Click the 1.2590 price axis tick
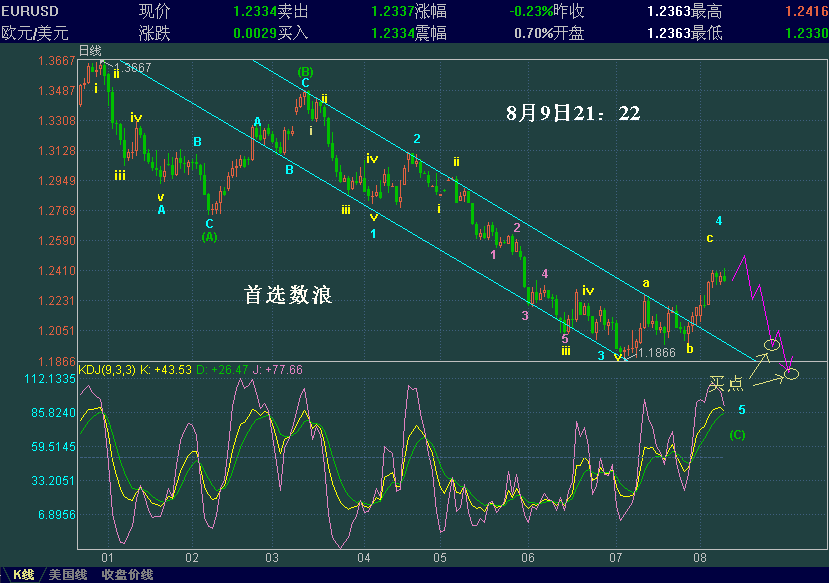Image resolution: width=829 pixels, height=583 pixels. (57, 240)
